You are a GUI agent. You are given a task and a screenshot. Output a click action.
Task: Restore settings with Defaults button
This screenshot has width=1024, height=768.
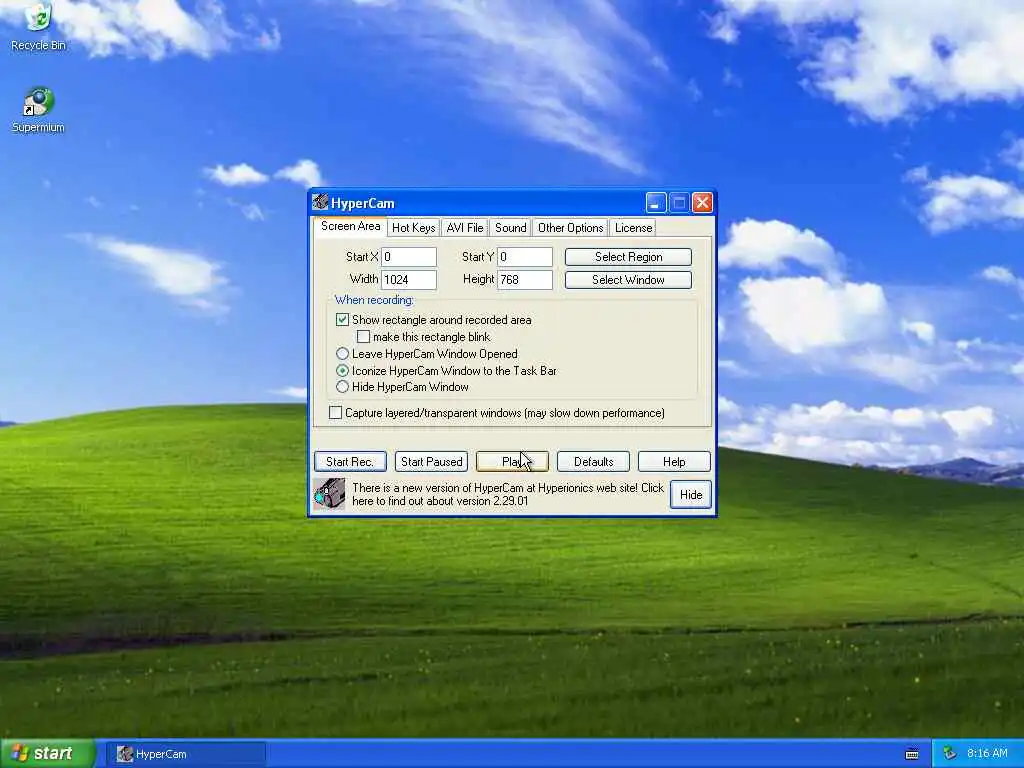[593, 462]
